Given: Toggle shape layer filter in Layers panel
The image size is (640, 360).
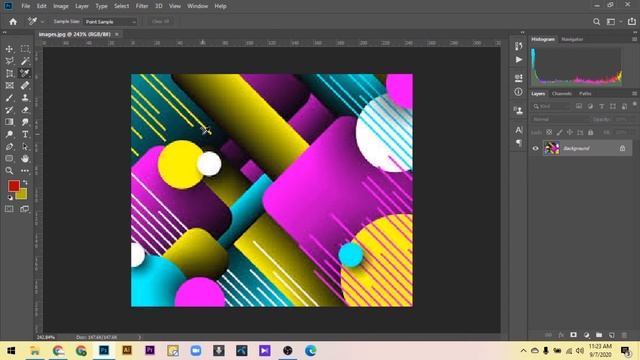Looking at the screenshot, I should [x=613, y=106].
